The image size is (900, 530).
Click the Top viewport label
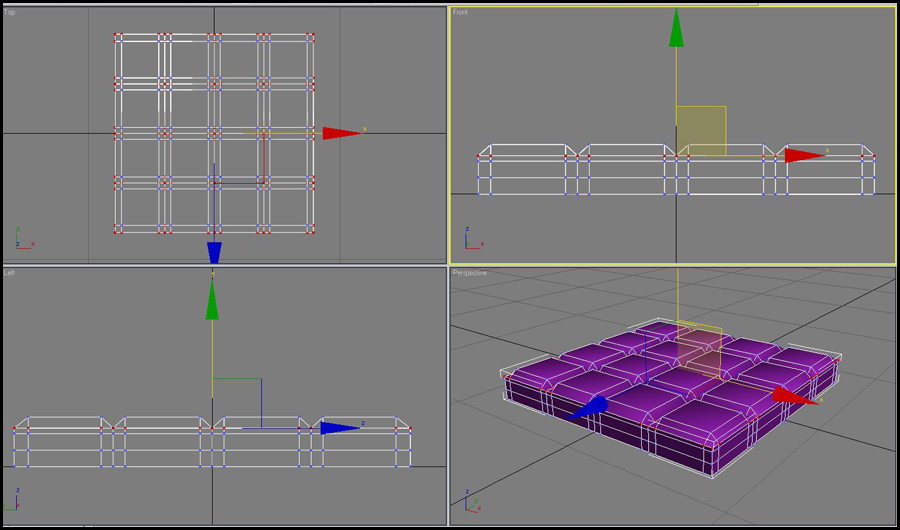click(x=9, y=12)
